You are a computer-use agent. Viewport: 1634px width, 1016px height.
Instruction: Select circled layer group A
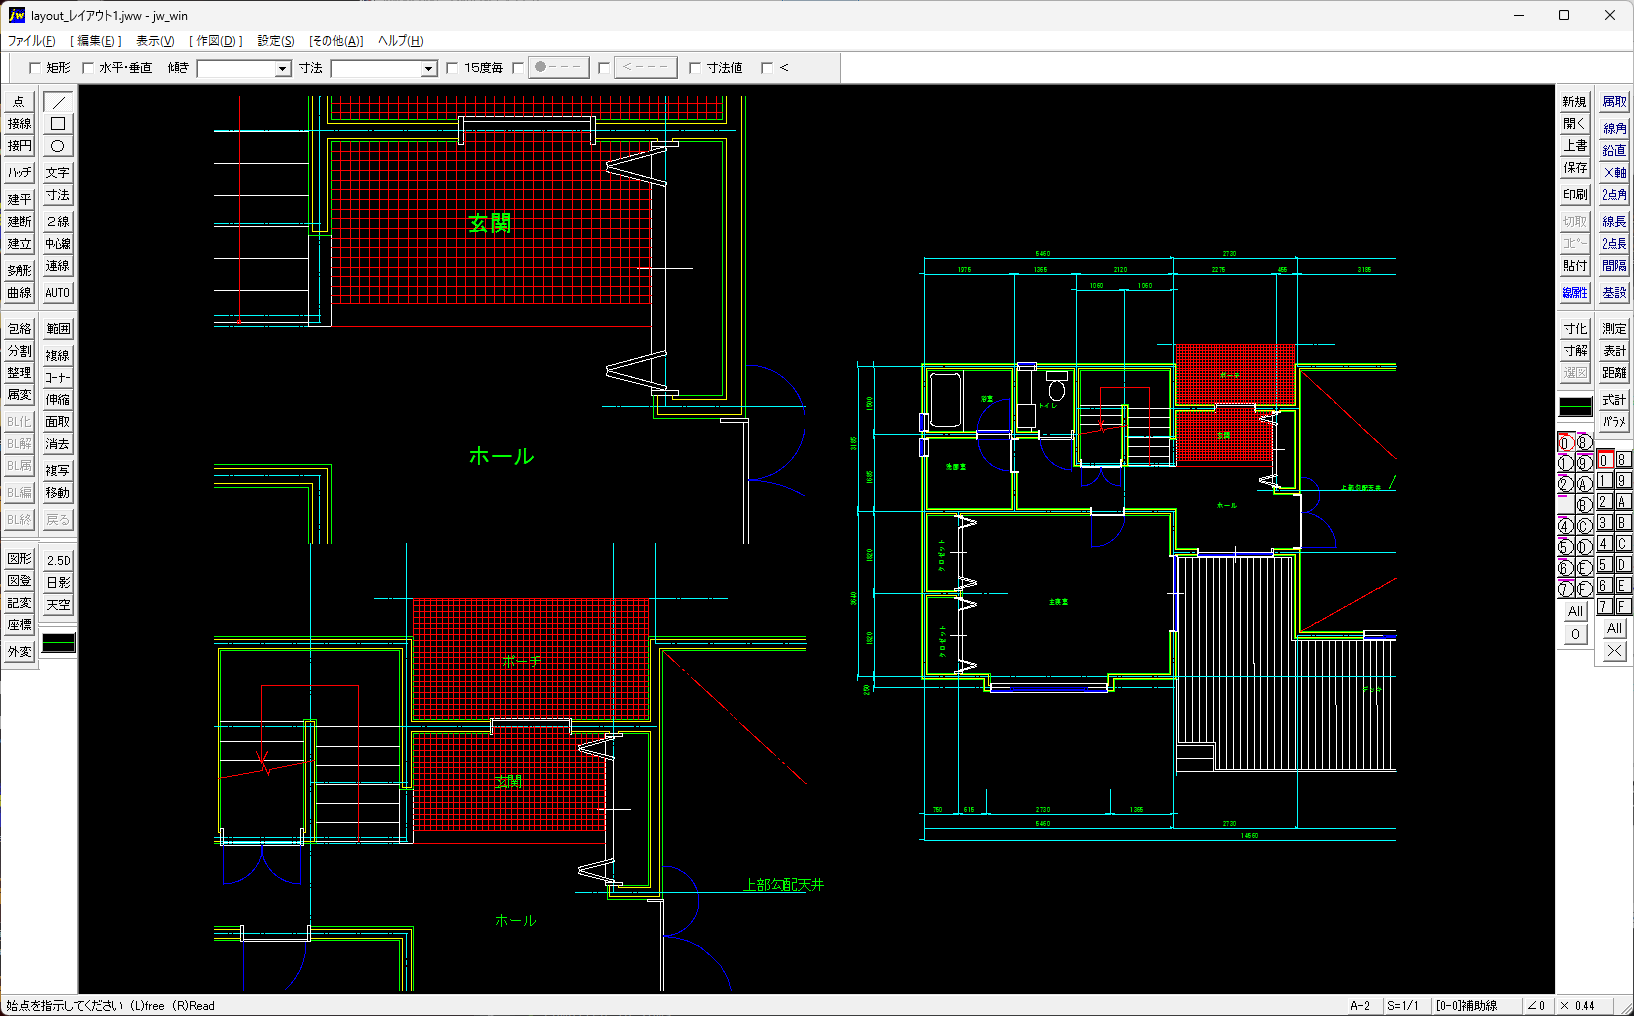pos(1584,484)
